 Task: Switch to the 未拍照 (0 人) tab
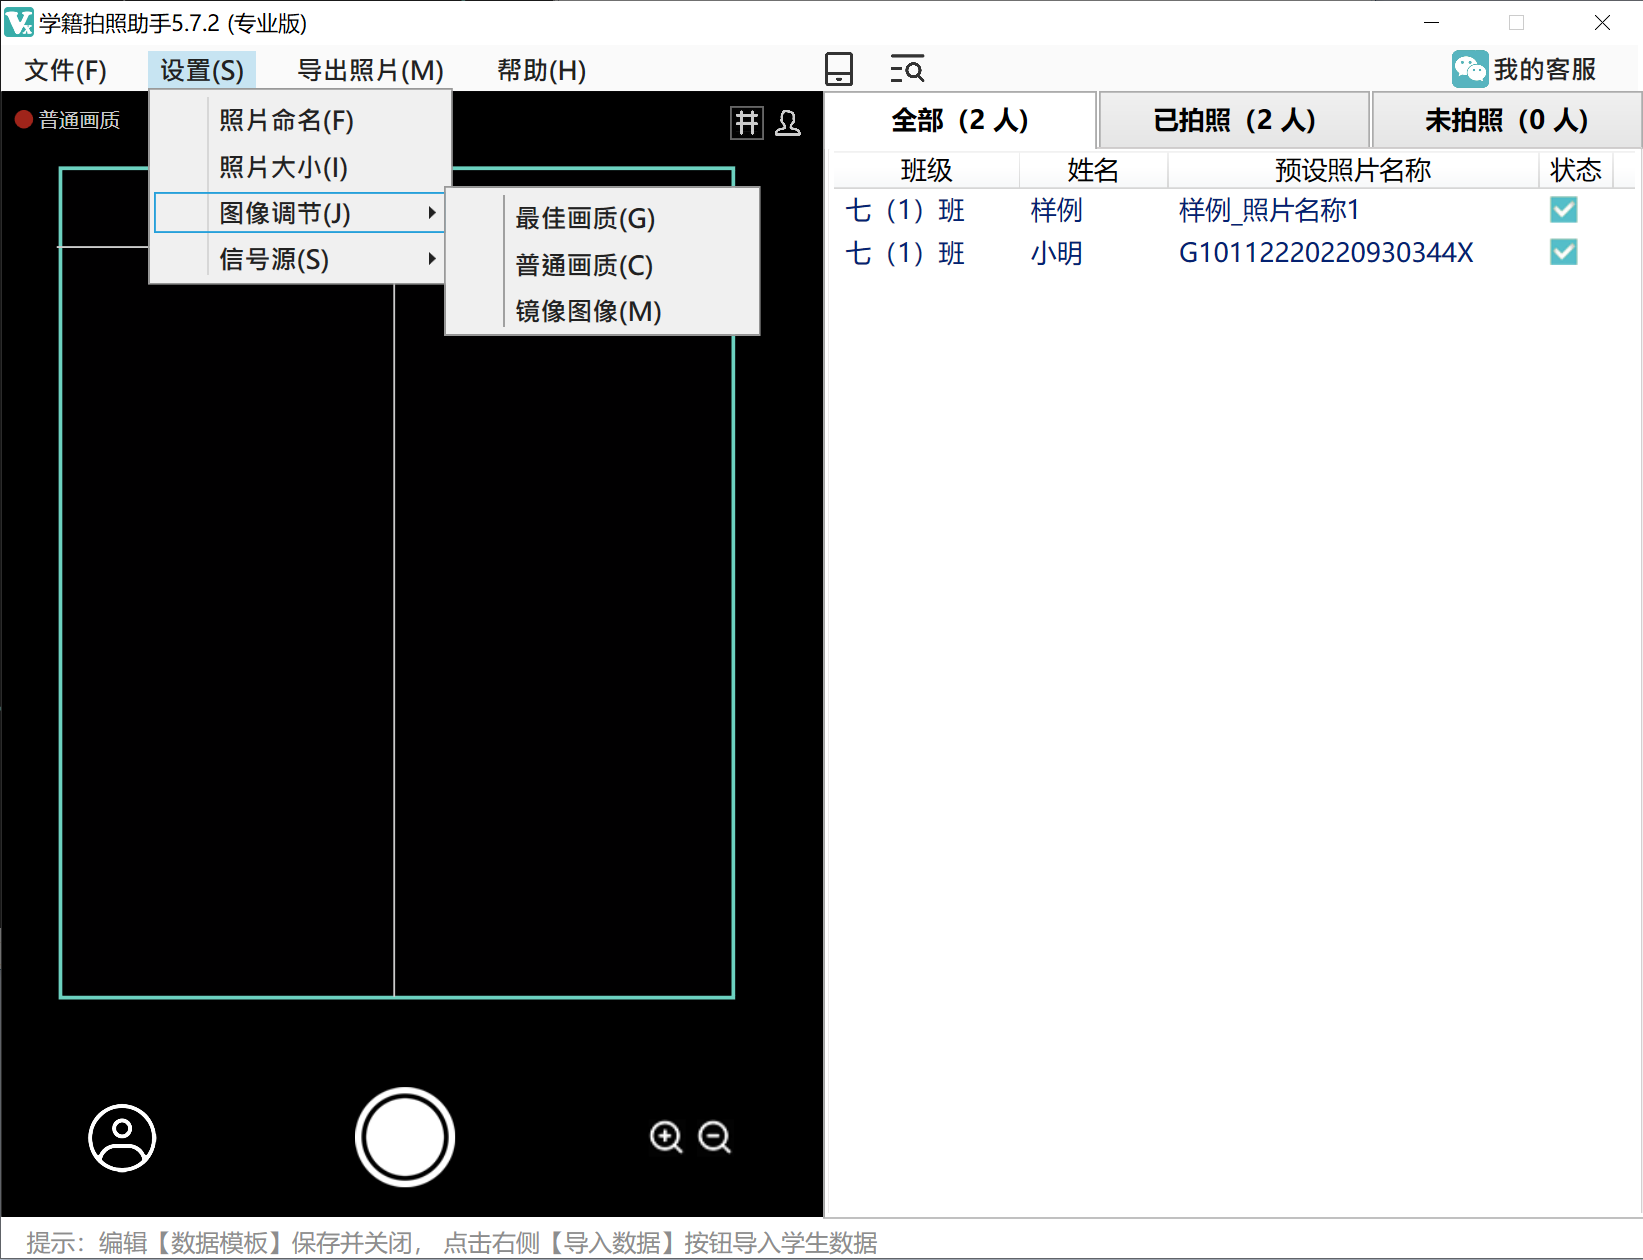(1506, 120)
